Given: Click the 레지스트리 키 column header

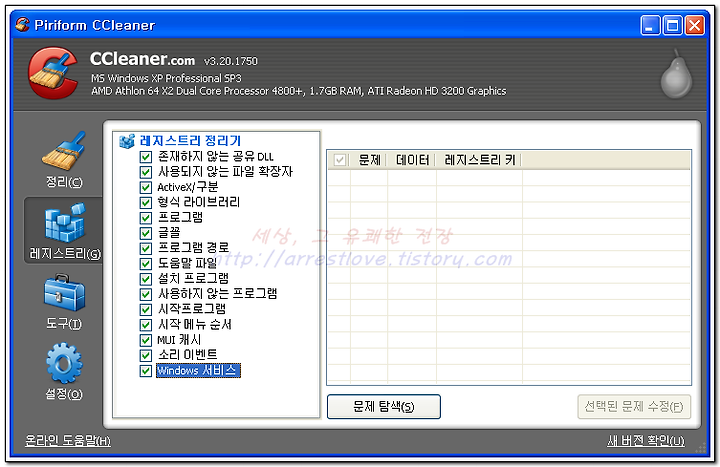Looking at the screenshot, I should click(x=479, y=160).
